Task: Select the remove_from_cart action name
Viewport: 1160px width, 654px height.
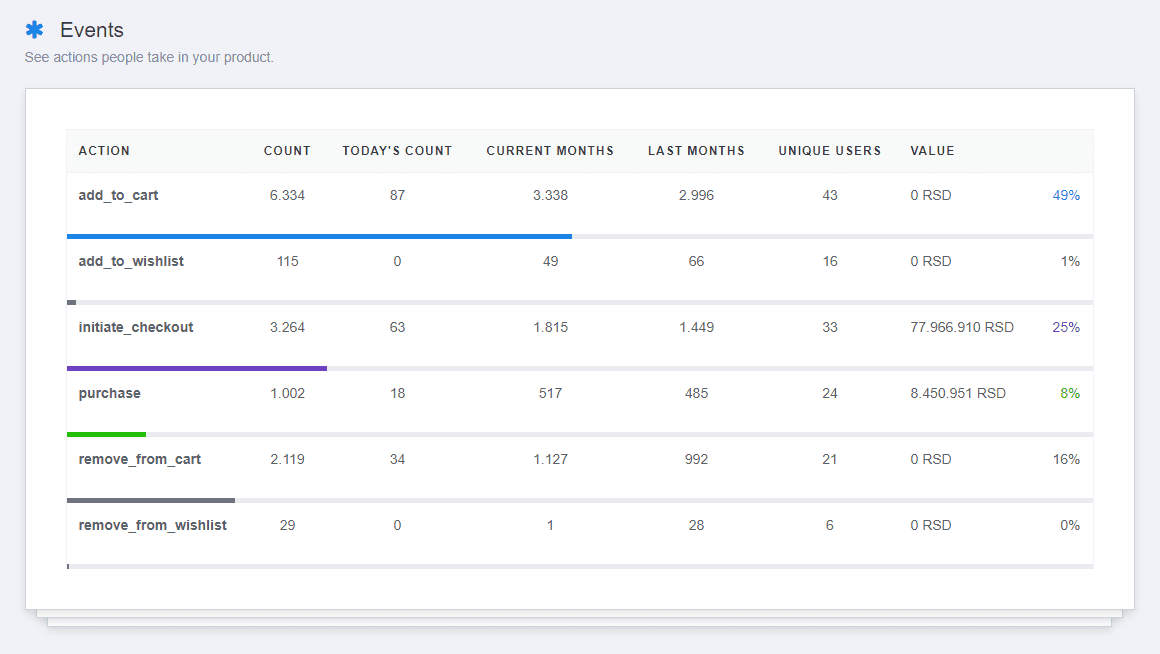Action: click(140, 459)
